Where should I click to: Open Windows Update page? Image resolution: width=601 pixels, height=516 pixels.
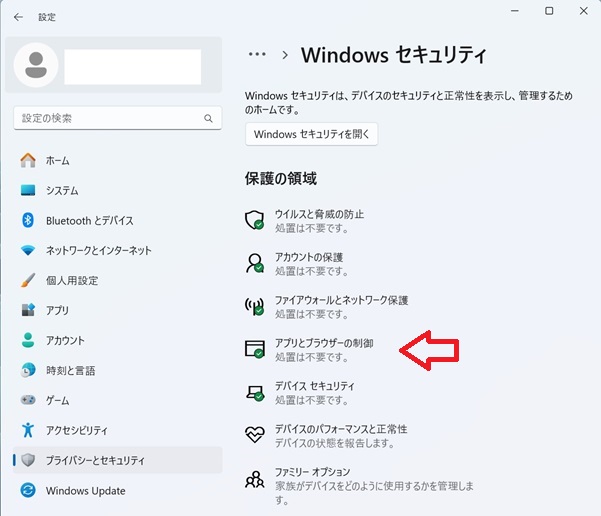click(x=117, y=490)
